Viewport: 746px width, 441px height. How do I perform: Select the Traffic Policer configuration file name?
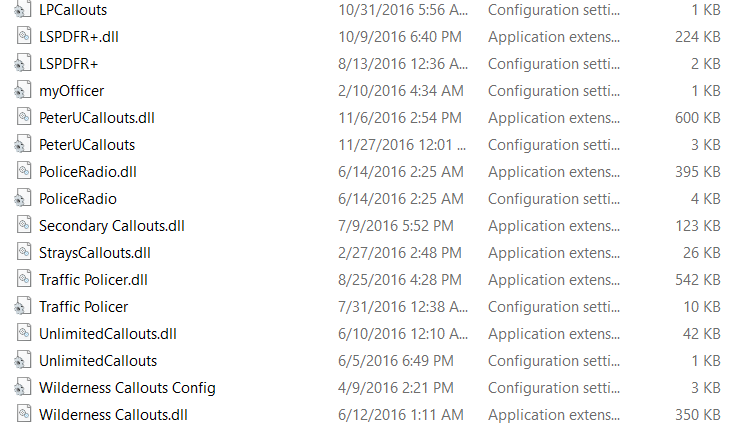click(x=84, y=306)
